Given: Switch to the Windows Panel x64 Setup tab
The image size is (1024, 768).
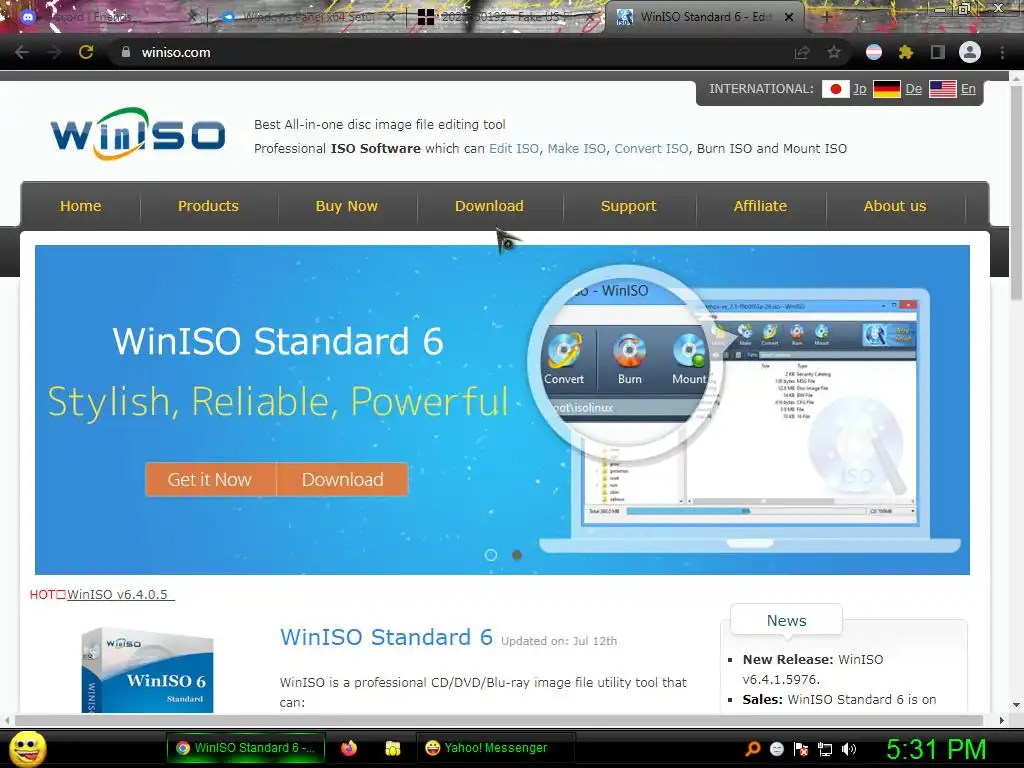Looking at the screenshot, I should pyautogui.click(x=307, y=17).
